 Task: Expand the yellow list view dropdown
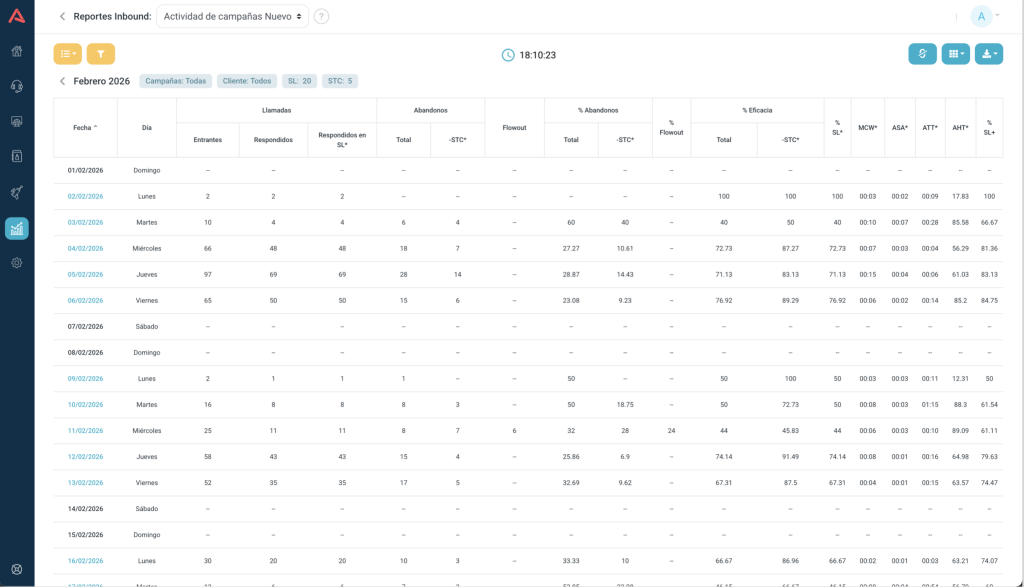[x=68, y=54]
